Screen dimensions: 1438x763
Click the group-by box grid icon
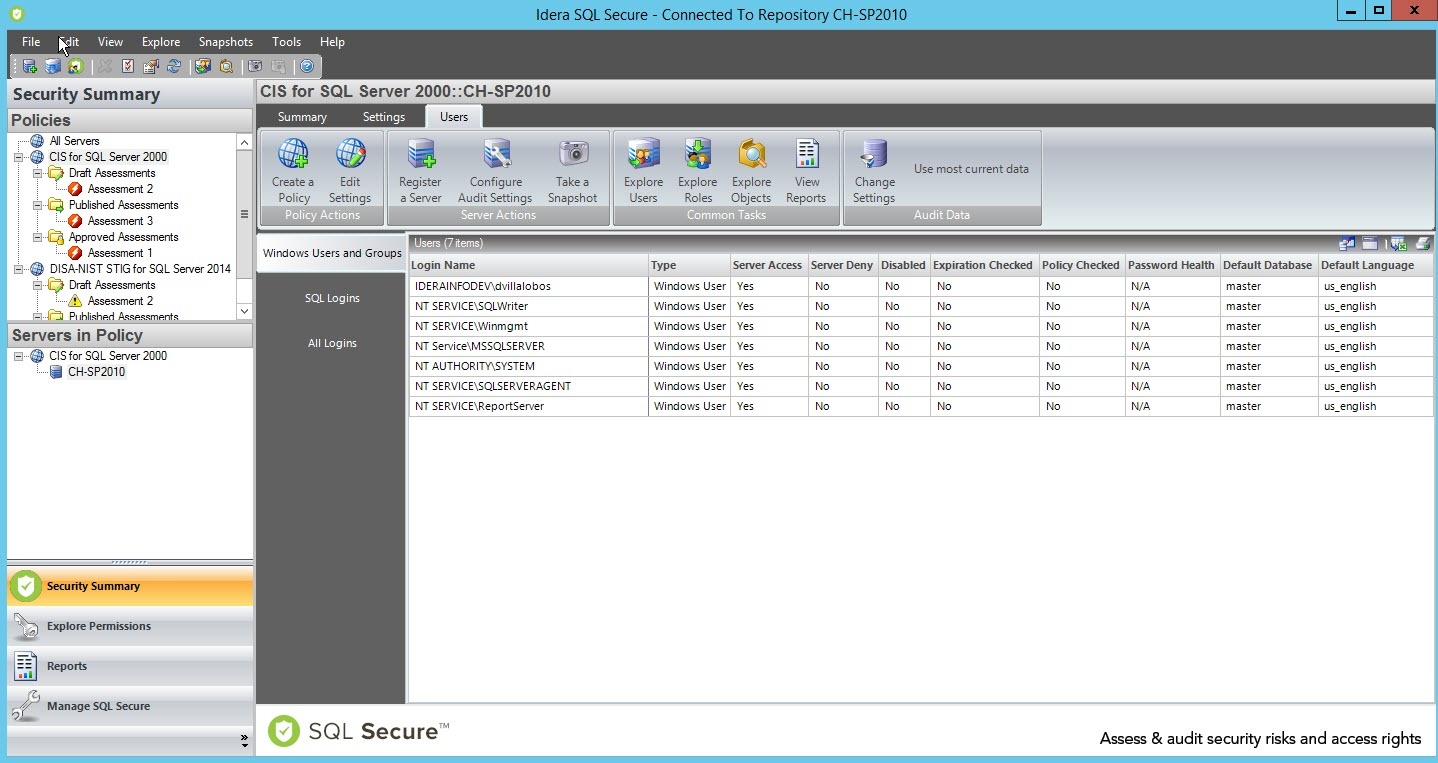tap(1370, 243)
